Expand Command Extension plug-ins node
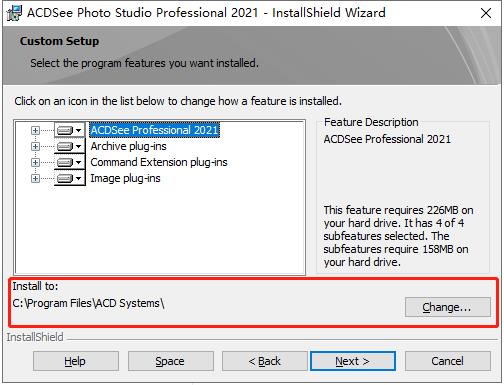The image size is (504, 385). 35,162
